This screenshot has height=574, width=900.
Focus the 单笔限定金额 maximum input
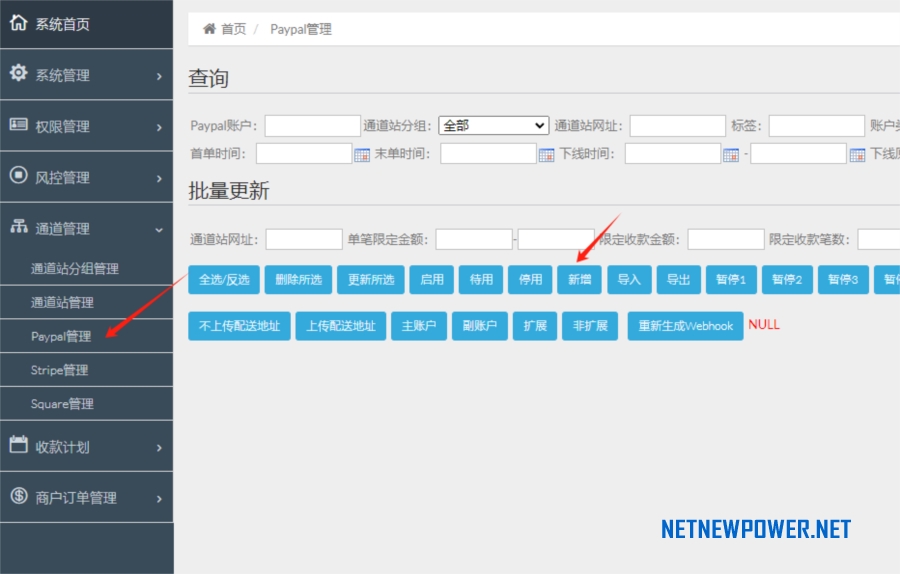coord(556,239)
